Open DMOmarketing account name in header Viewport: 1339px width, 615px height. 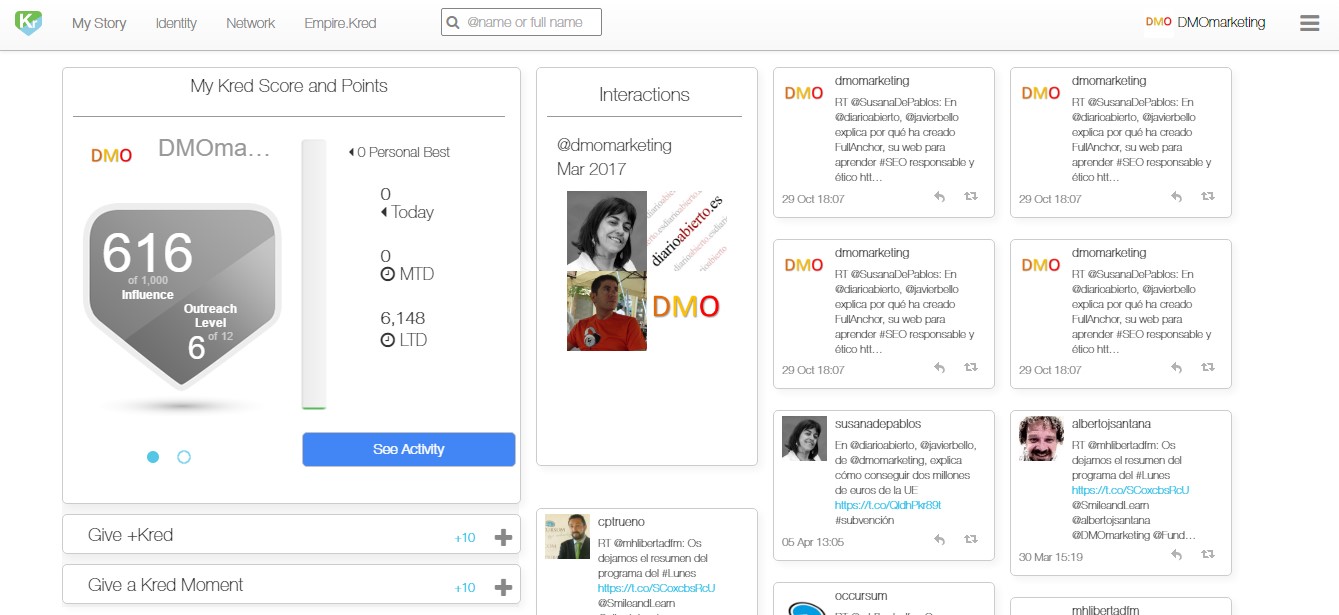pos(1221,22)
